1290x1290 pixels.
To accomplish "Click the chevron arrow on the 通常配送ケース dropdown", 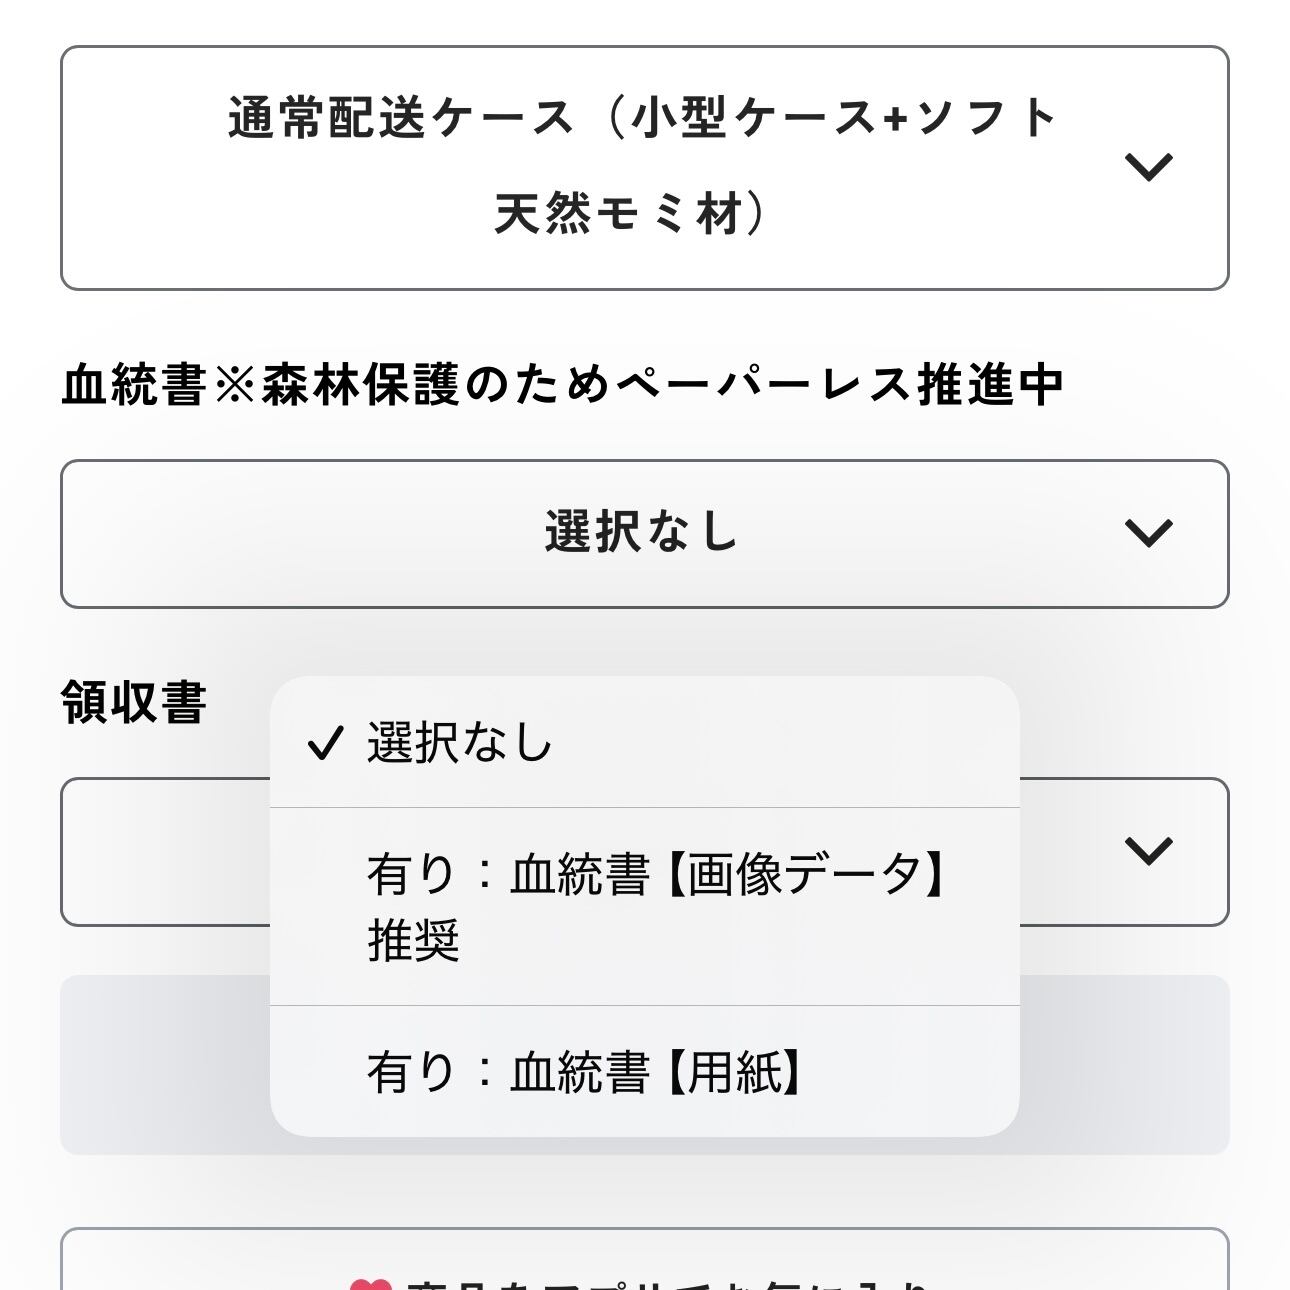I will click(1148, 167).
